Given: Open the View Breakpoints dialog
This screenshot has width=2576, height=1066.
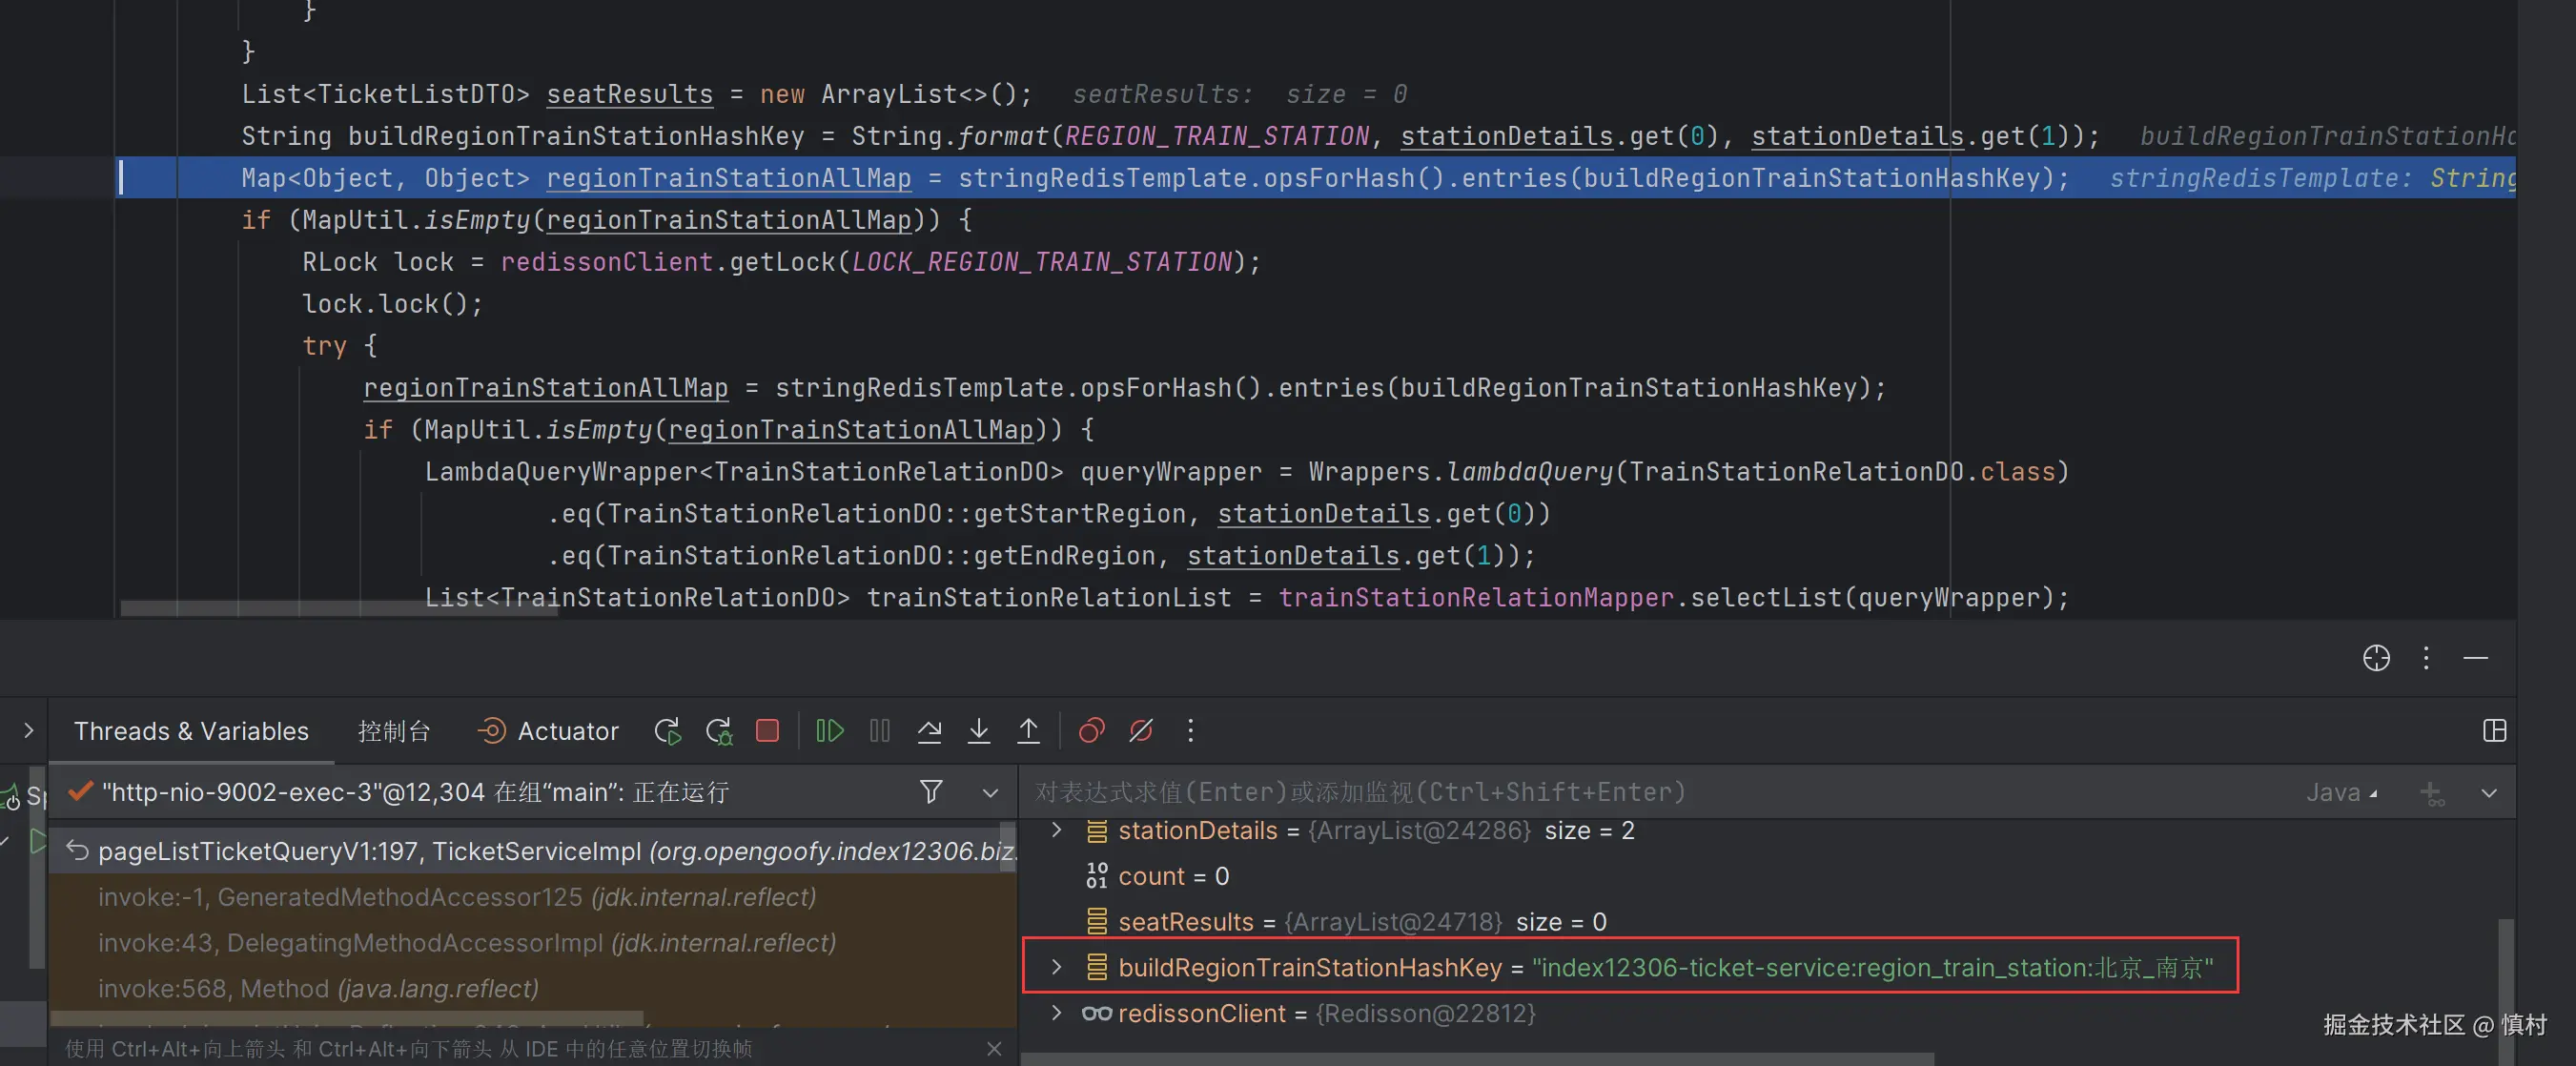Looking at the screenshot, I should [1091, 732].
